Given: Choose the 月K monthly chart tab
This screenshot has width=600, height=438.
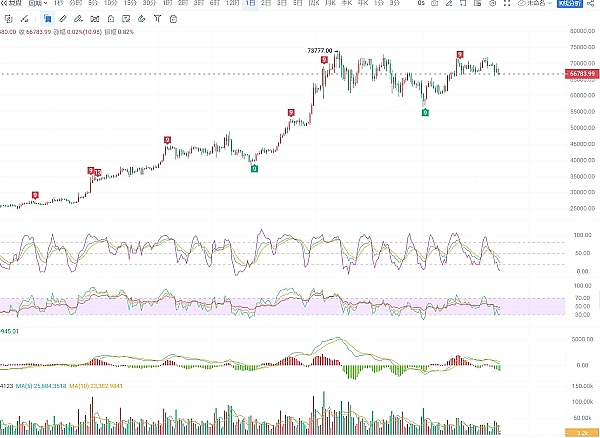Looking at the screenshot, I should (330, 3).
